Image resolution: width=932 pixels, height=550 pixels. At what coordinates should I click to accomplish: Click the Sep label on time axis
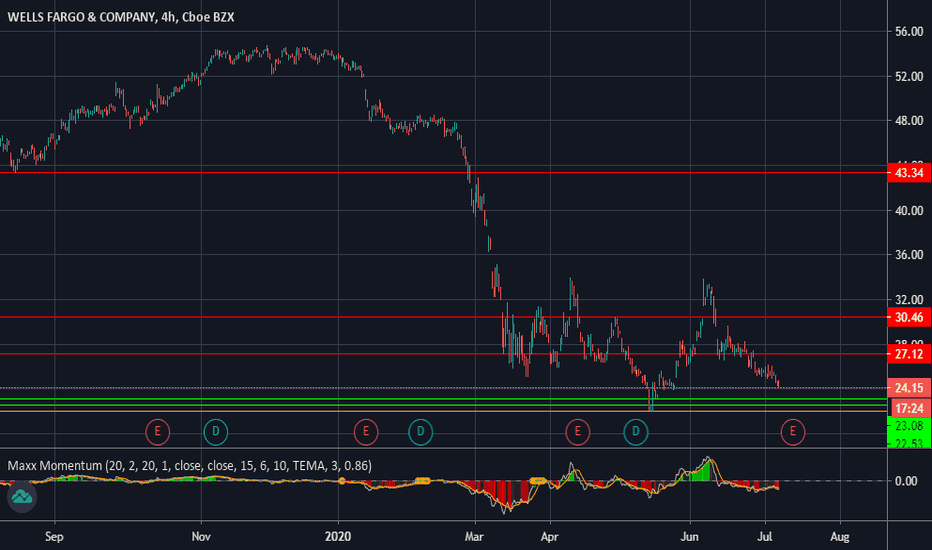click(54, 536)
